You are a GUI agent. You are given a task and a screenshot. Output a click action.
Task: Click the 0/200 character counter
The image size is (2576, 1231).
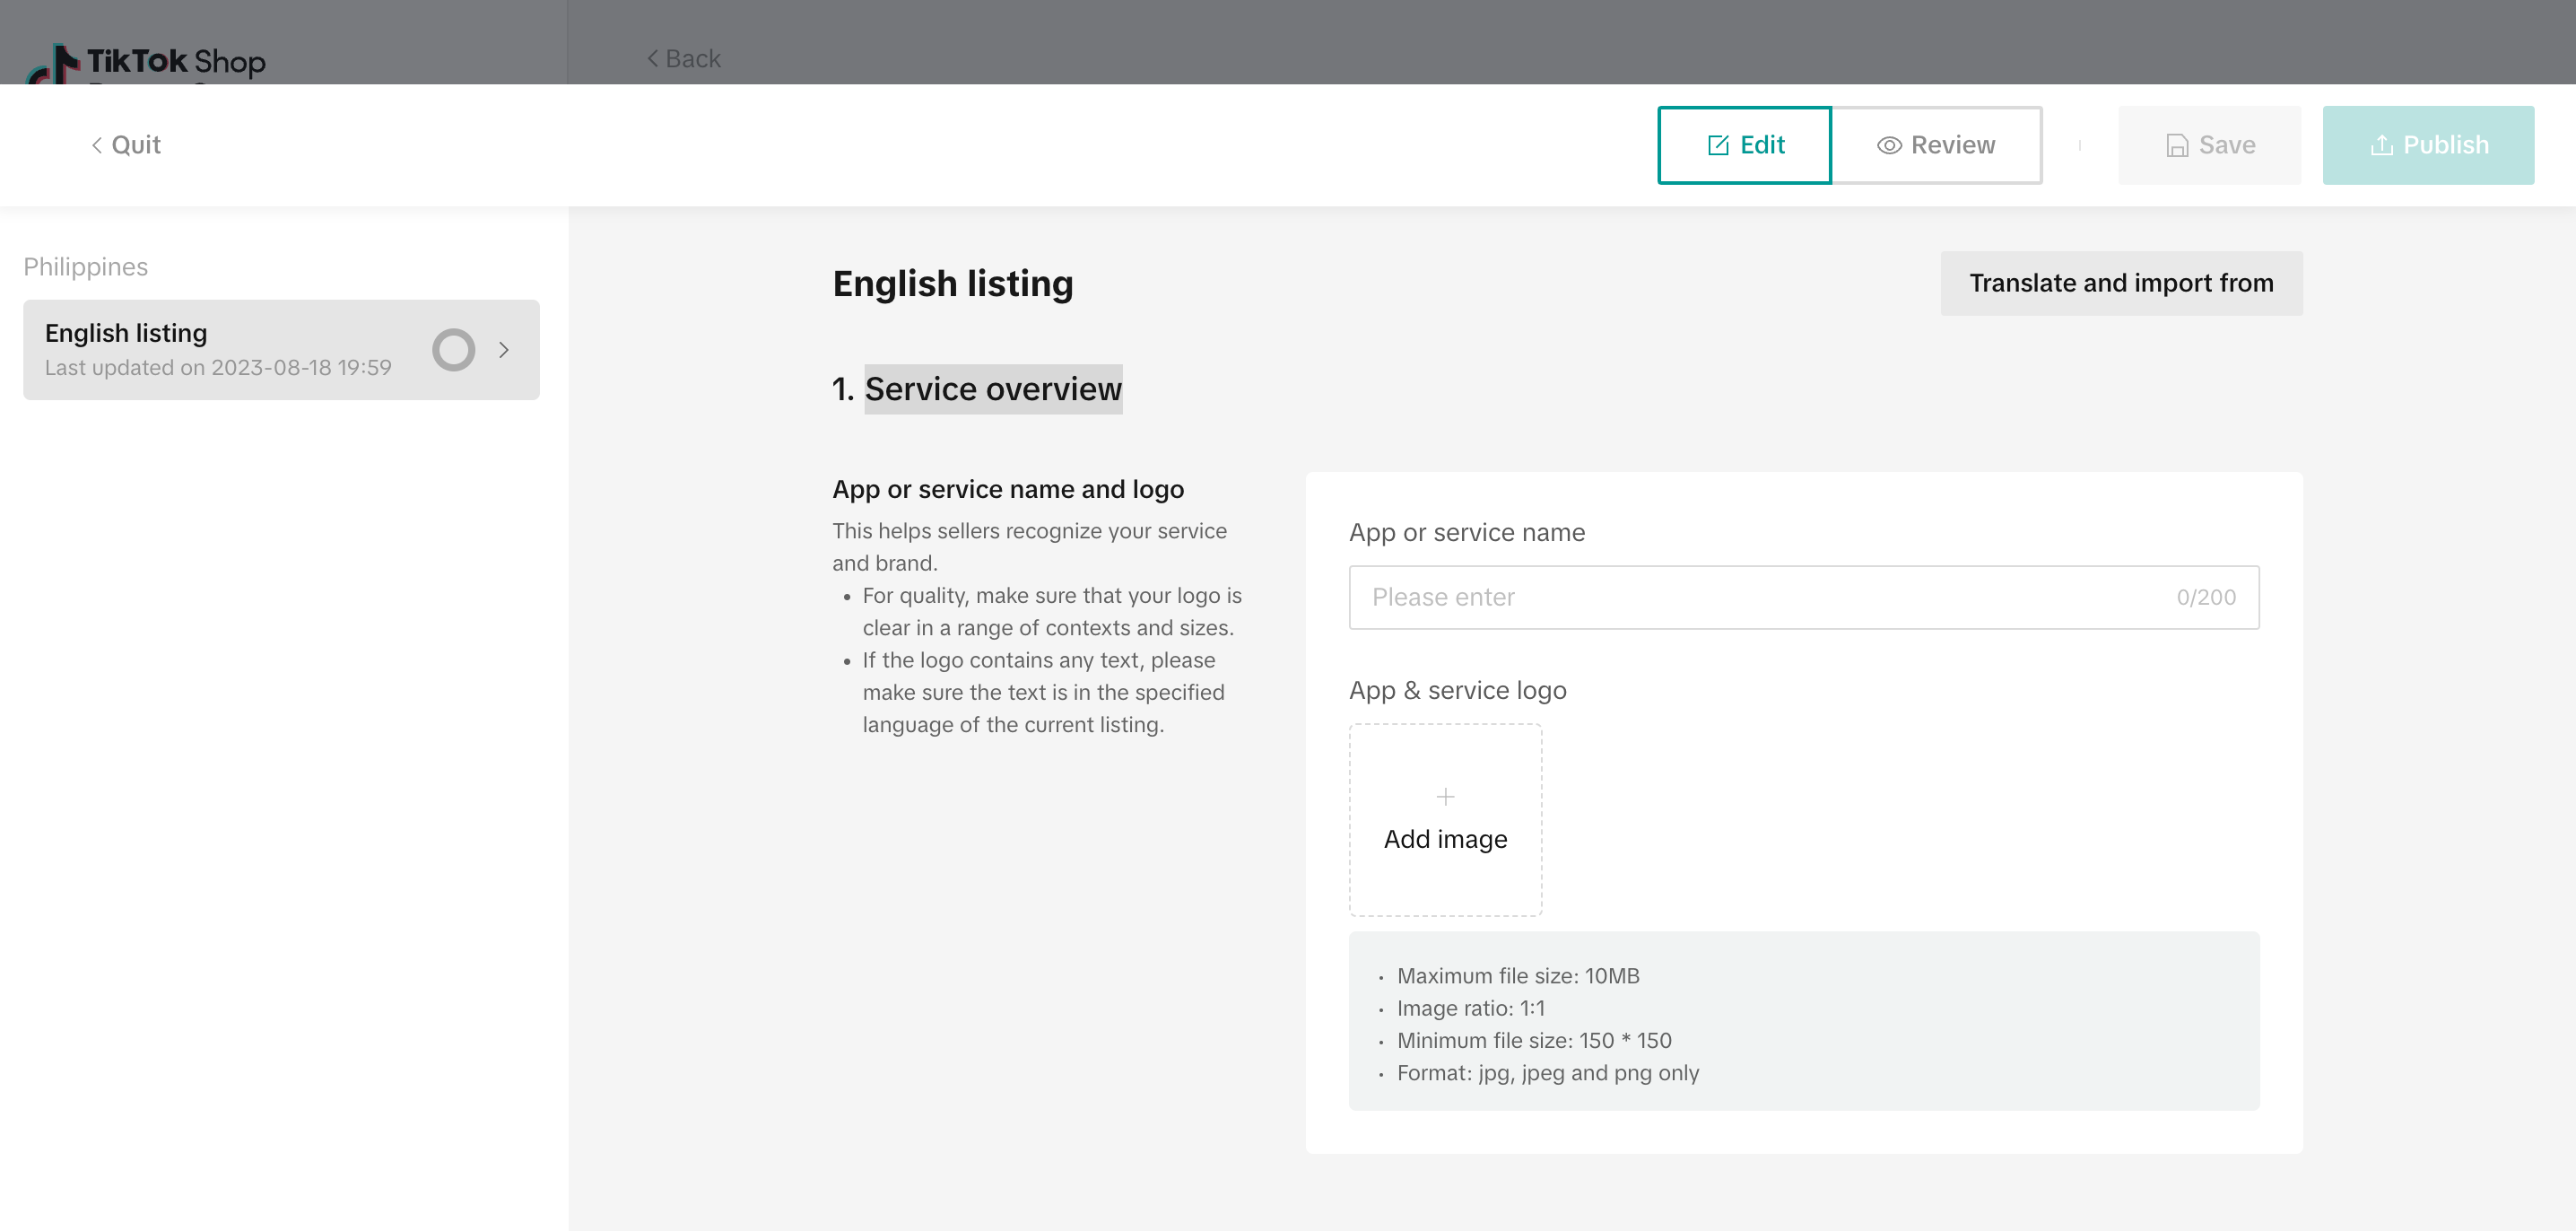pyautogui.click(x=2206, y=597)
